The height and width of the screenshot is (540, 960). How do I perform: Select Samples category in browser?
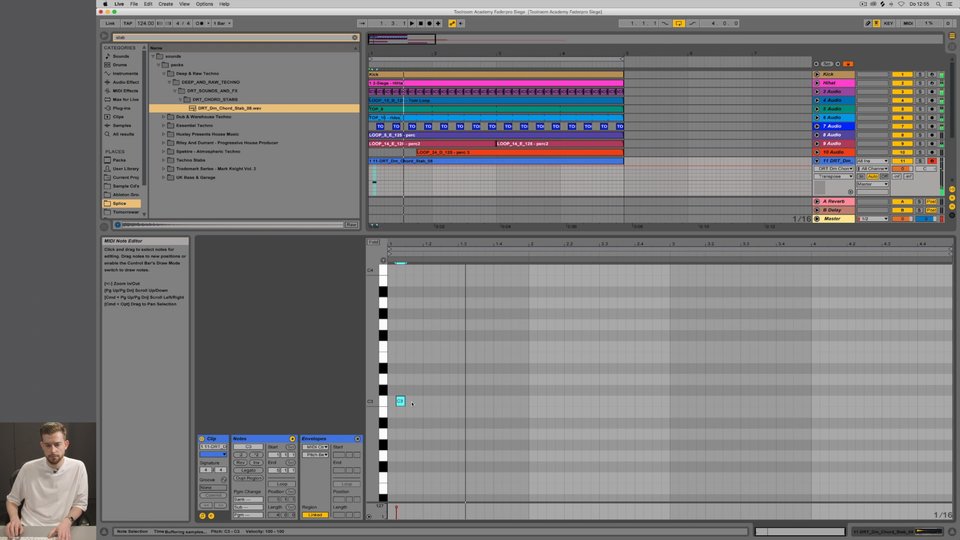(x=122, y=125)
